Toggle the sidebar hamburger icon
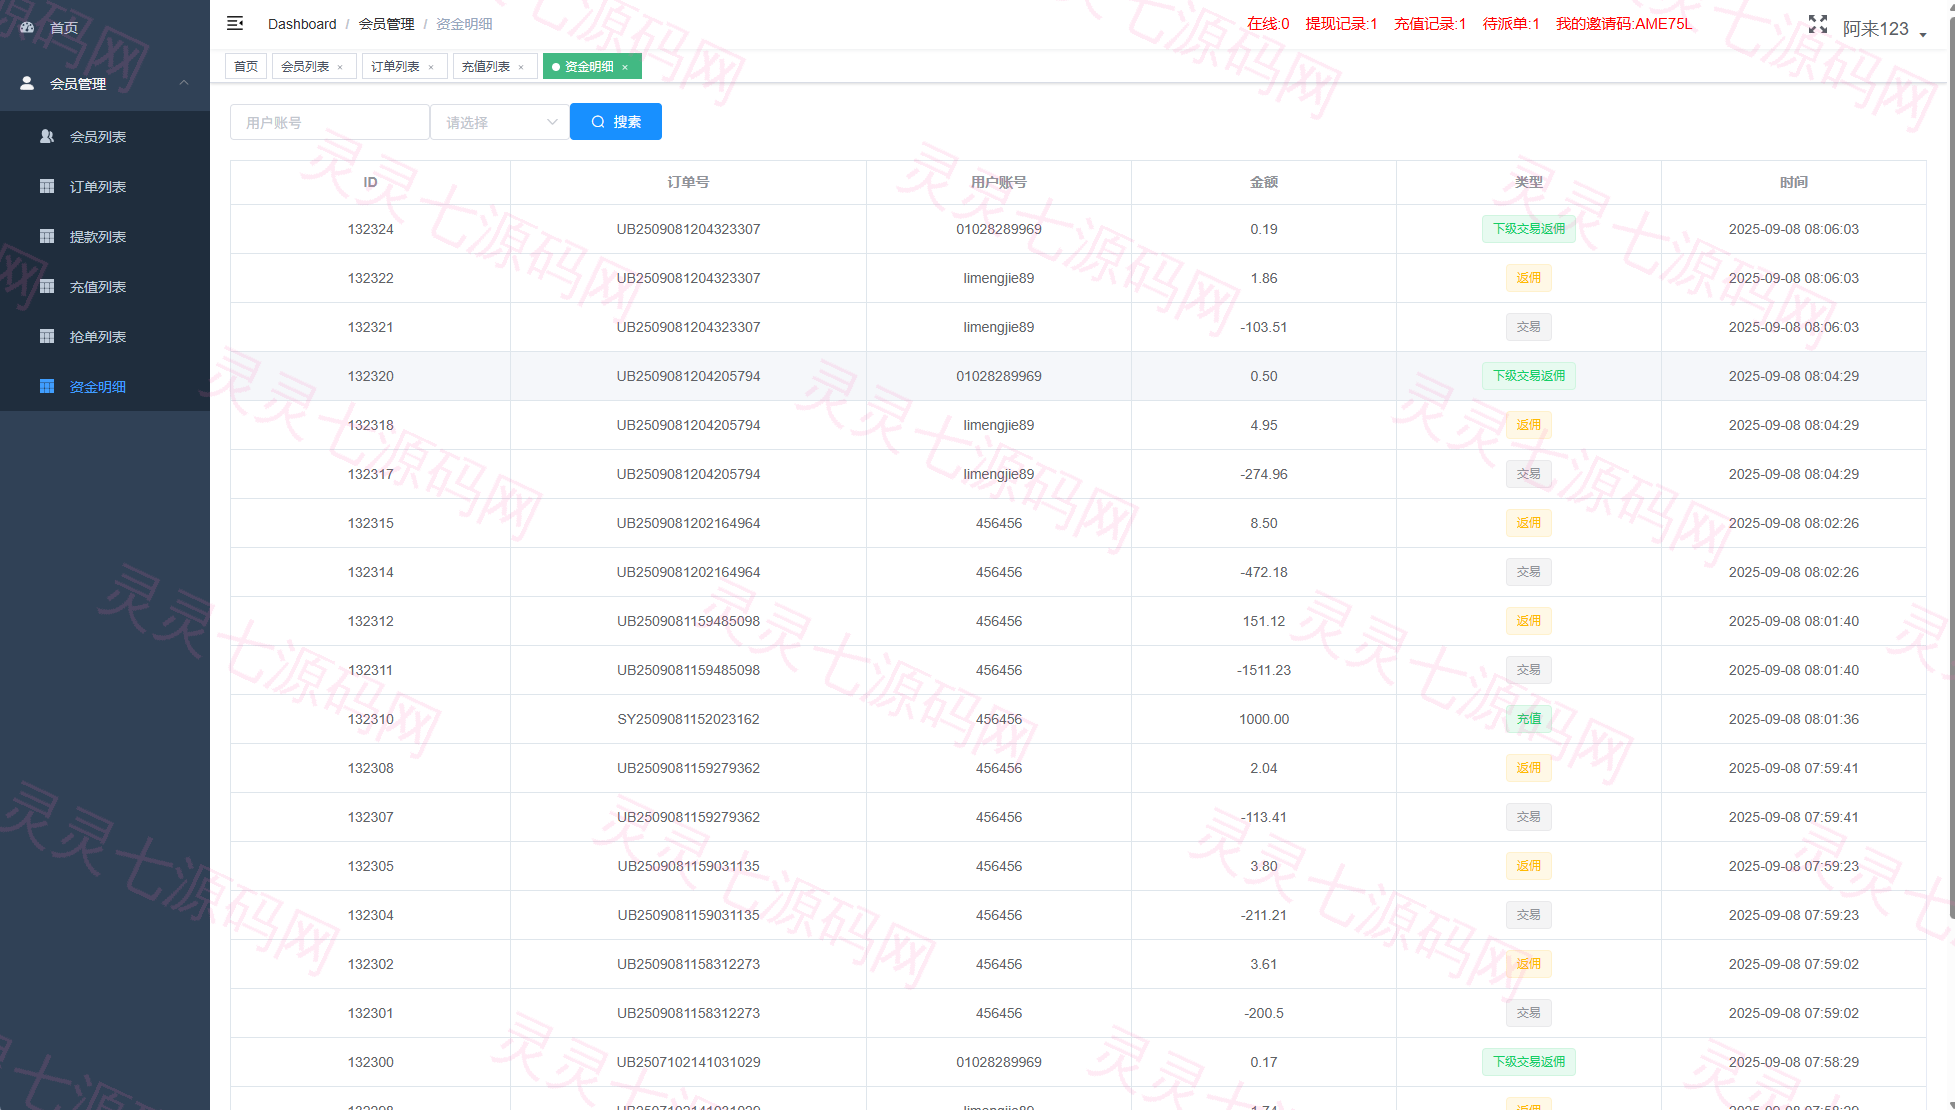The image size is (1955, 1110). 235,23
